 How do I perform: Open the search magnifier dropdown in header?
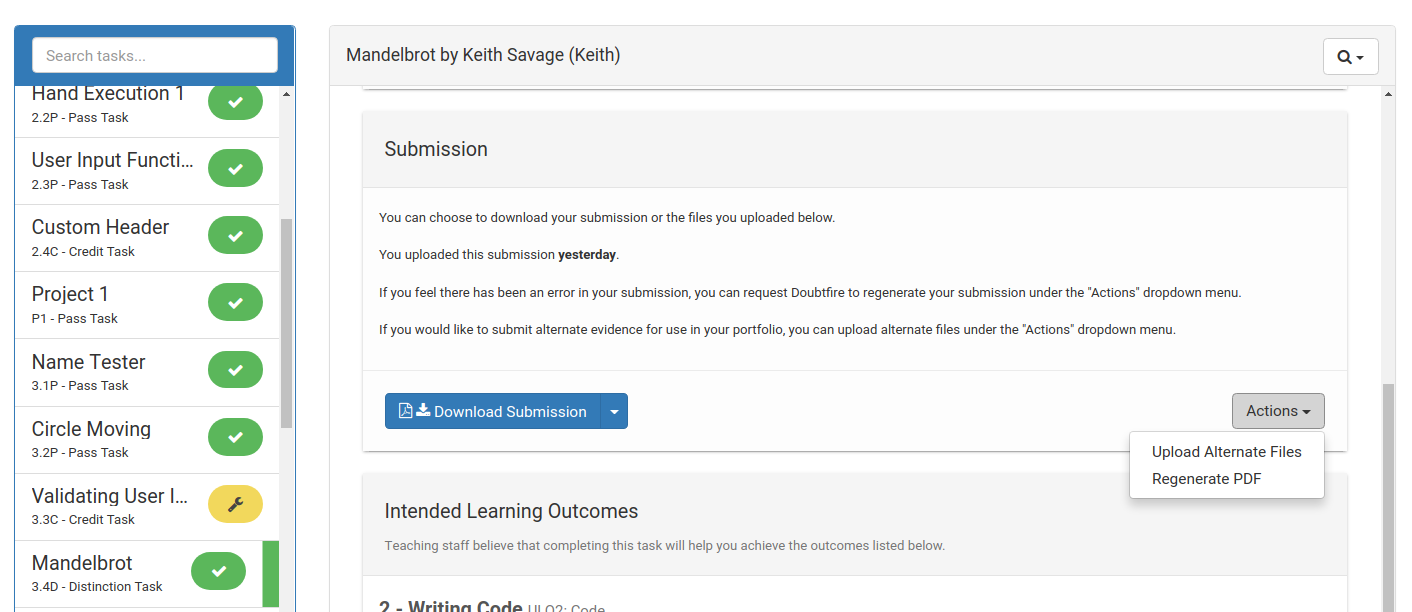pos(1350,57)
